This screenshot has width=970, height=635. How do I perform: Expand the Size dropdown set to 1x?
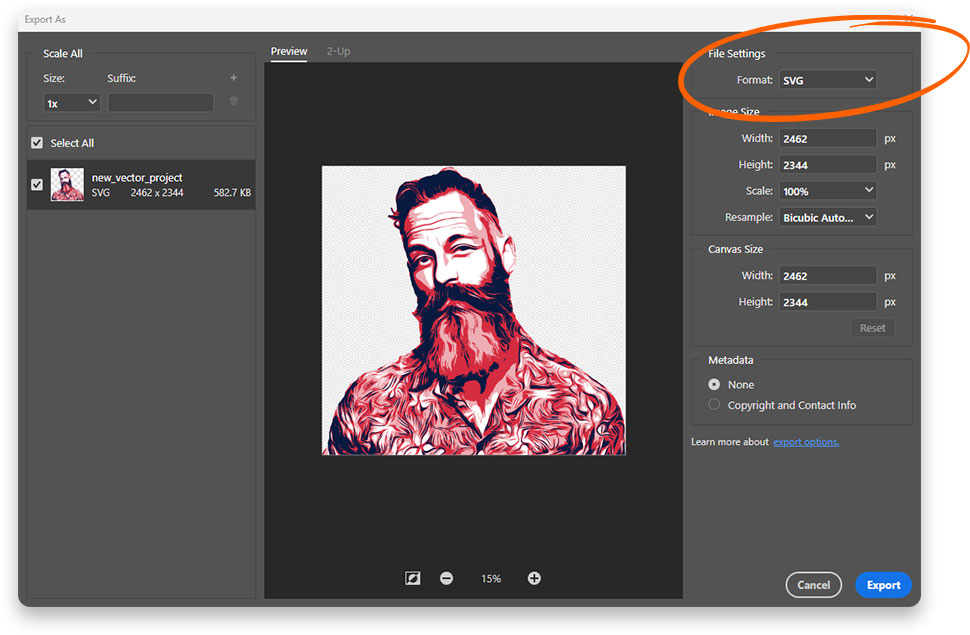pyautogui.click(x=71, y=102)
